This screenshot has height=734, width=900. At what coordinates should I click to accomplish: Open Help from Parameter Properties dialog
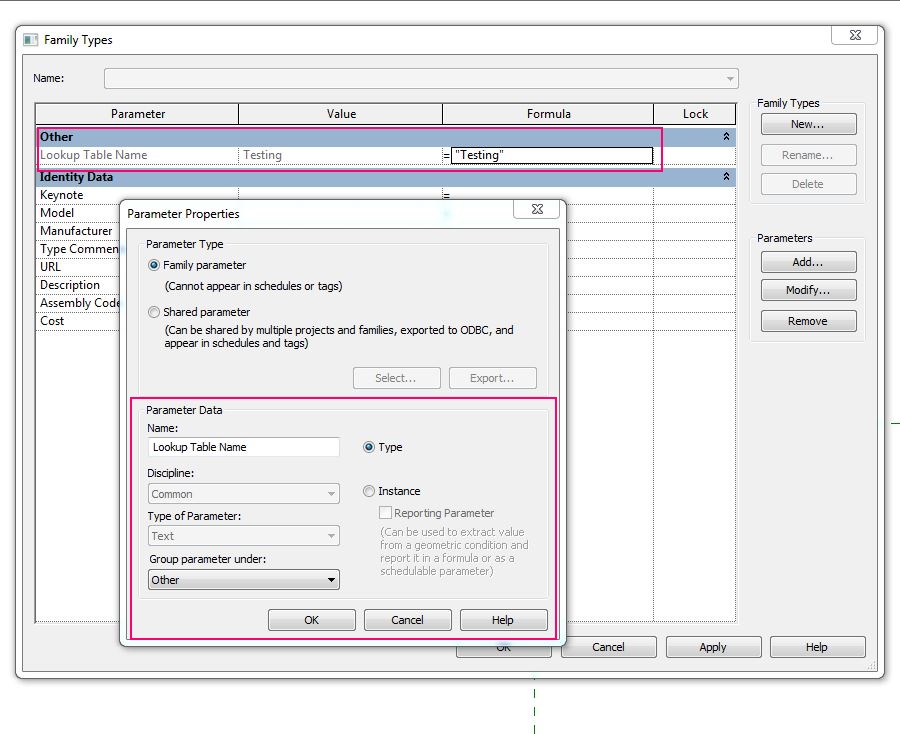click(503, 619)
